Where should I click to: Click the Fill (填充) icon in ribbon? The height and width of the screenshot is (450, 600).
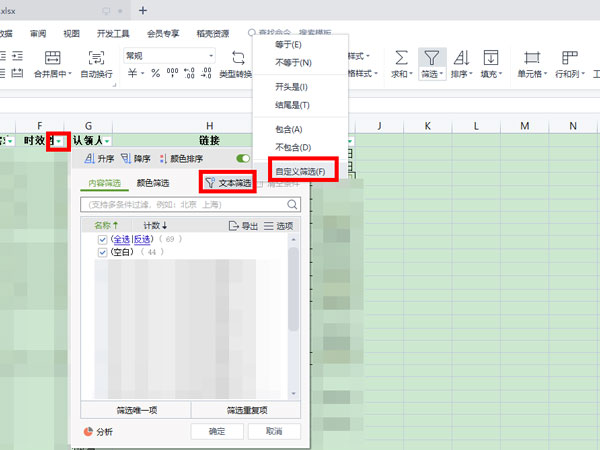click(490, 57)
